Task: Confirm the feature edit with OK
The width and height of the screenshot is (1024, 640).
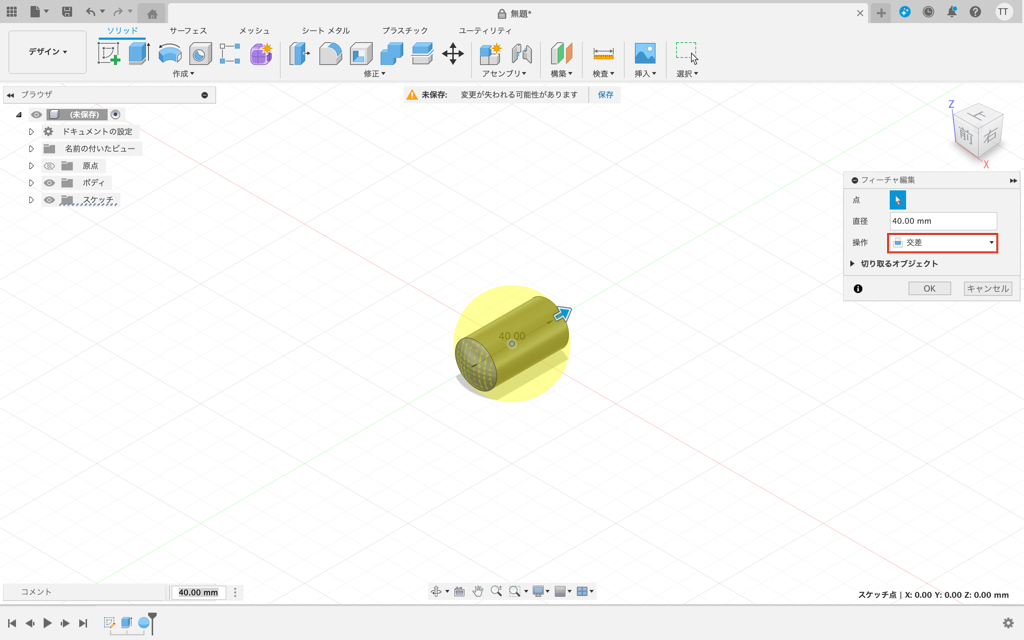Action: coord(929,289)
